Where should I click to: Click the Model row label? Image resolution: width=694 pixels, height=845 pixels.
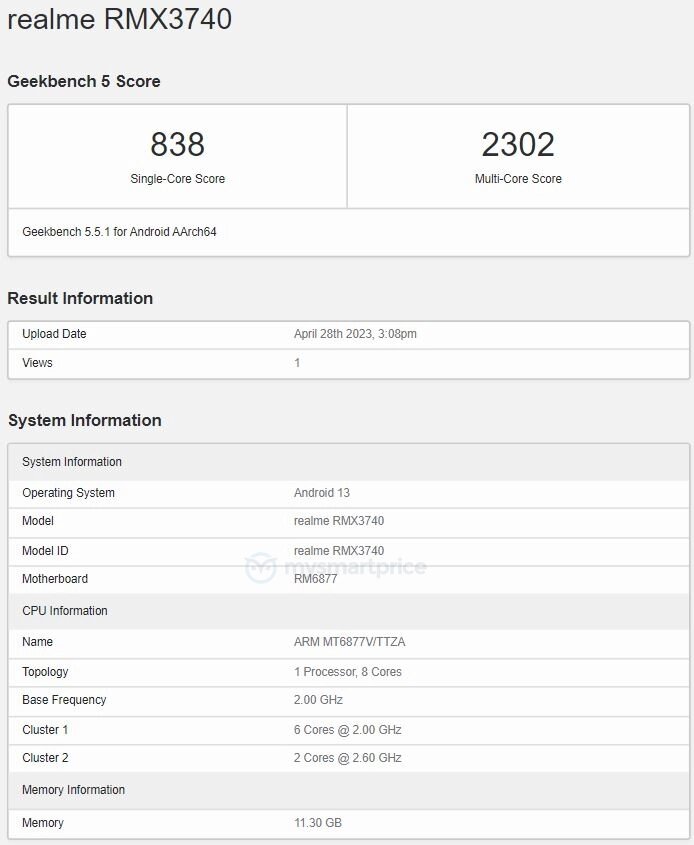click(x=38, y=521)
